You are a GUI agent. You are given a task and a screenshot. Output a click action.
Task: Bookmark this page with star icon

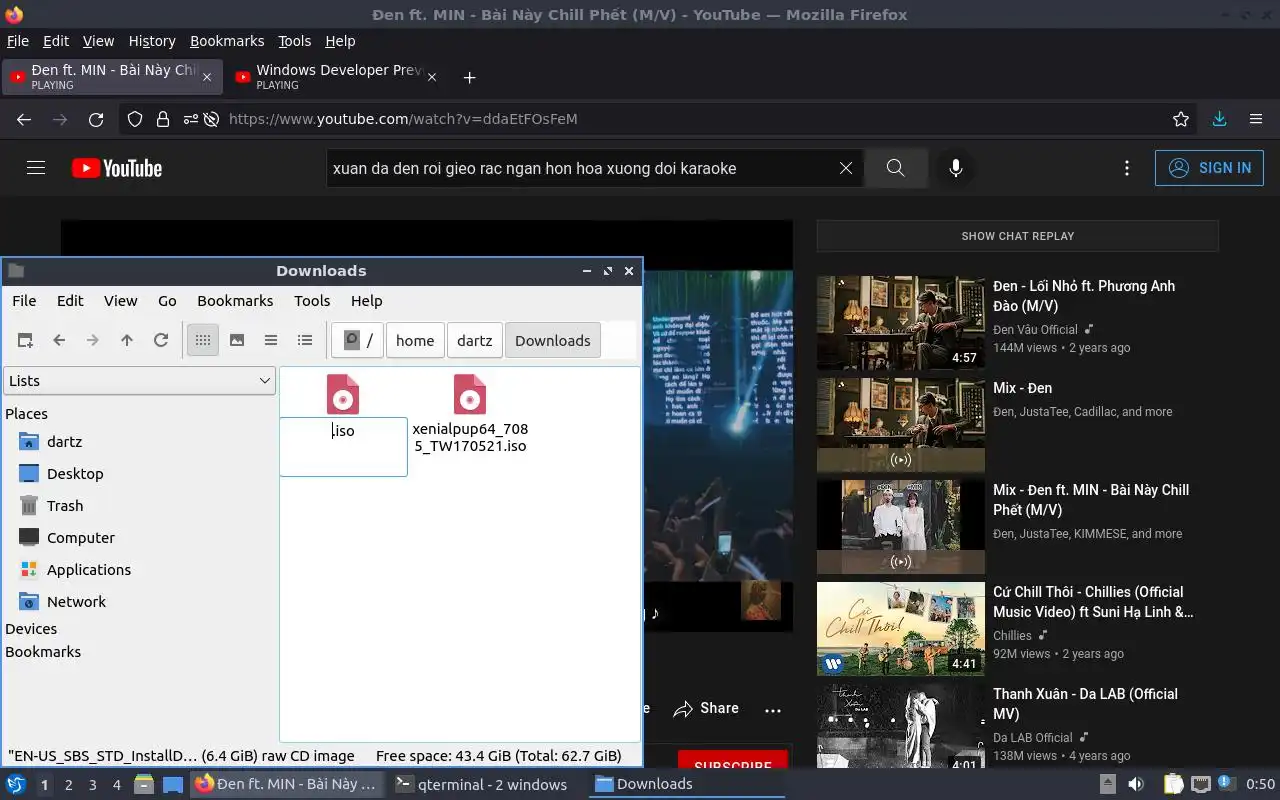[x=1181, y=119]
